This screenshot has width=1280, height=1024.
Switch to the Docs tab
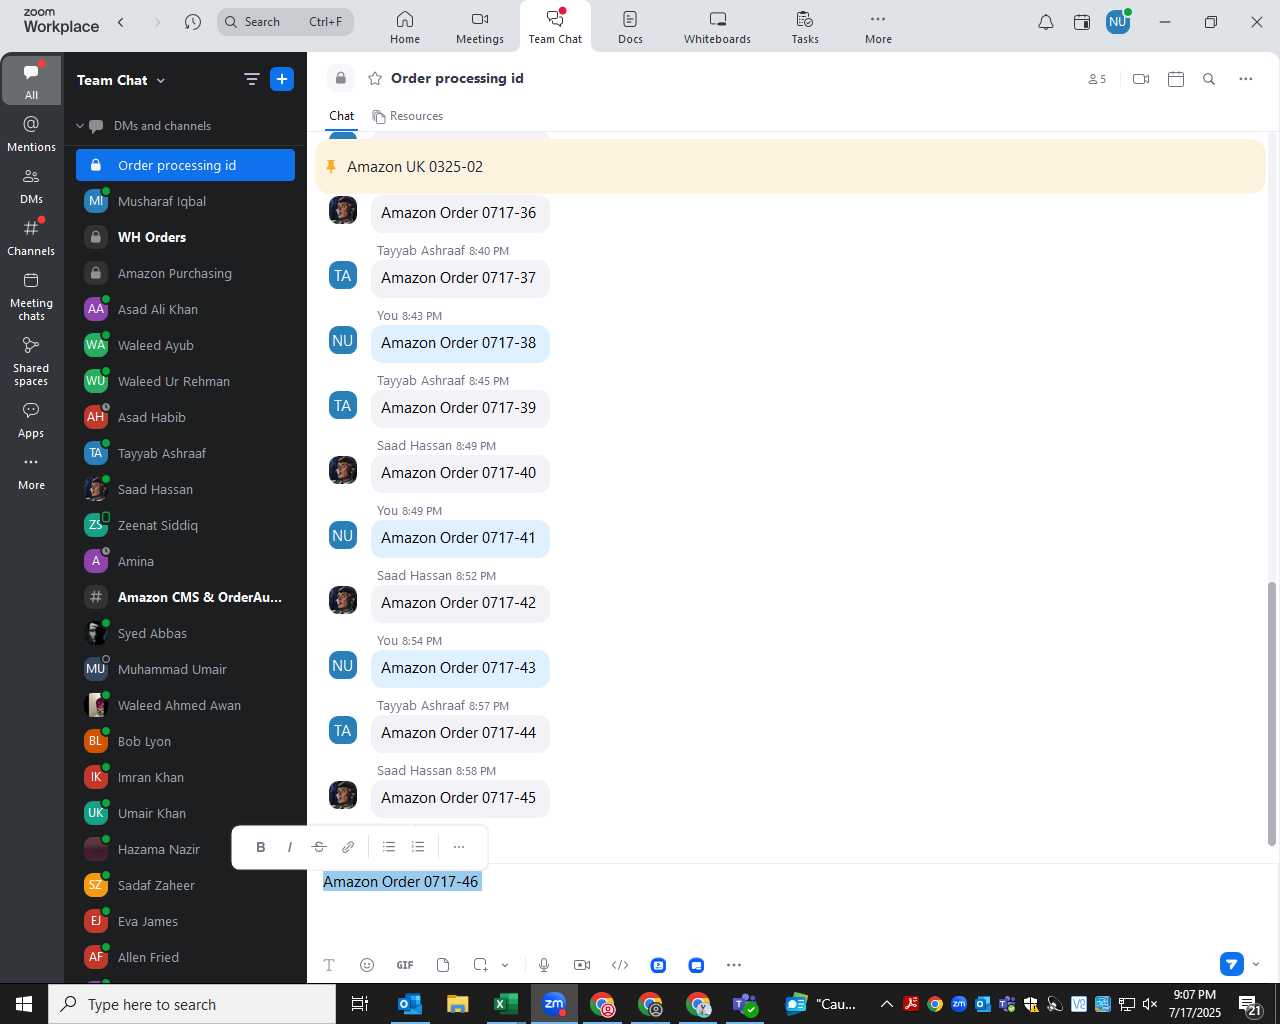click(x=630, y=27)
